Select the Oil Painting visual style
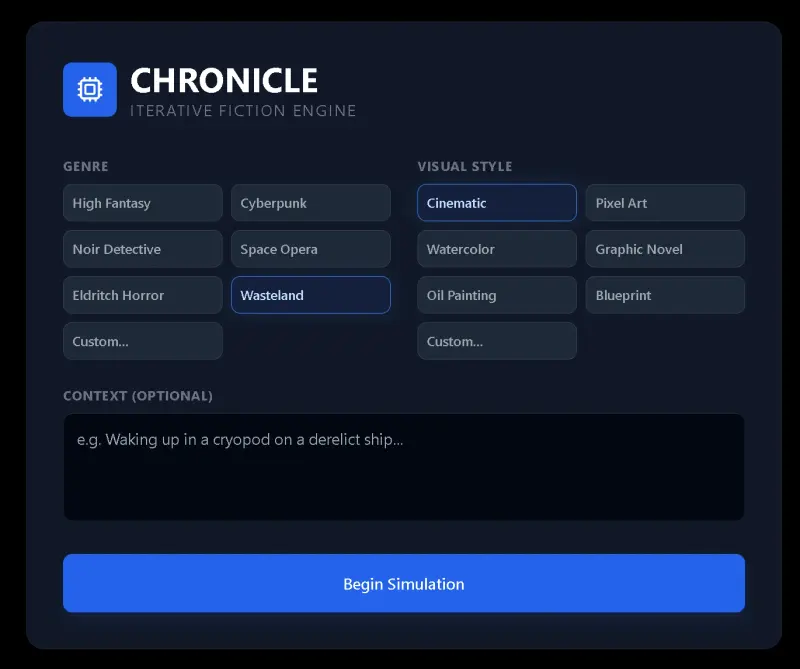The height and width of the screenshot is (669, 800). tap(497, 295)
